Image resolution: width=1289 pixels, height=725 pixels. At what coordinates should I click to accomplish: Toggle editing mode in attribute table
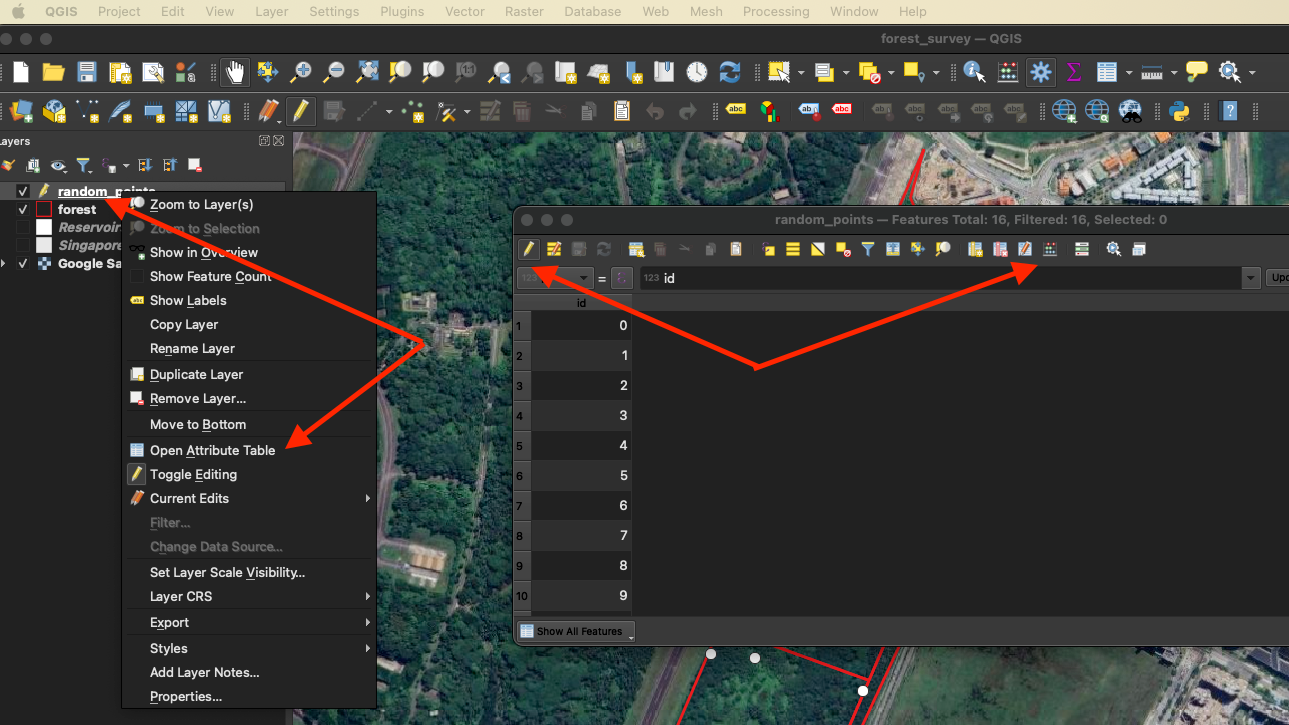(x=529, y=249)
